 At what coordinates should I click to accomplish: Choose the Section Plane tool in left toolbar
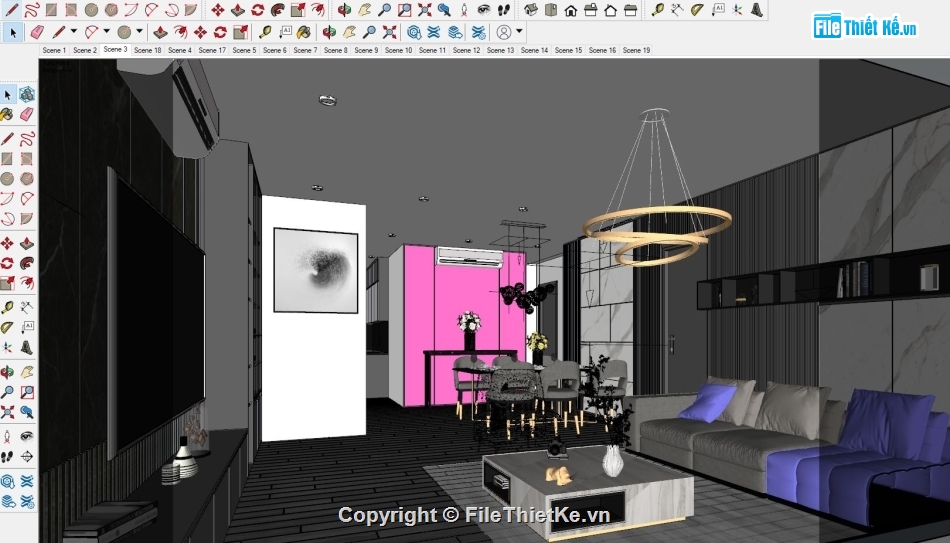tap(27, 456)
